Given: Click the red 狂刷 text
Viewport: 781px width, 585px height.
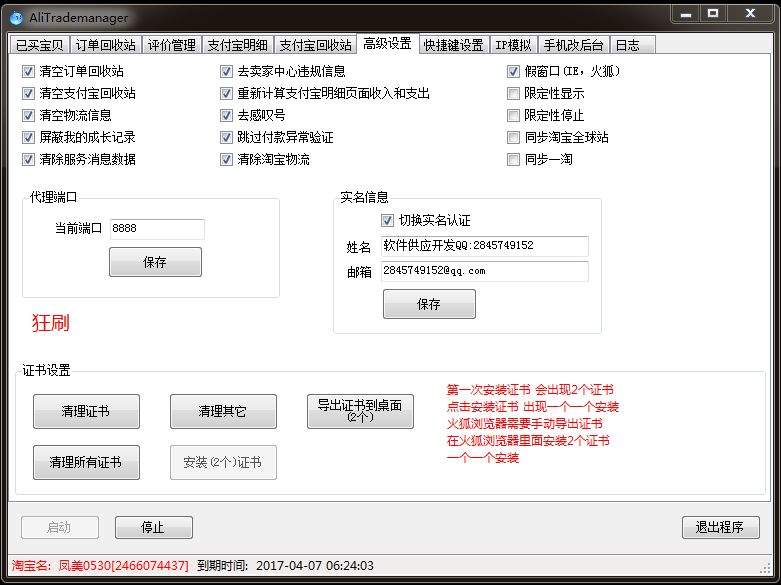Looking at the screenshot, I should tap(51, 323).
